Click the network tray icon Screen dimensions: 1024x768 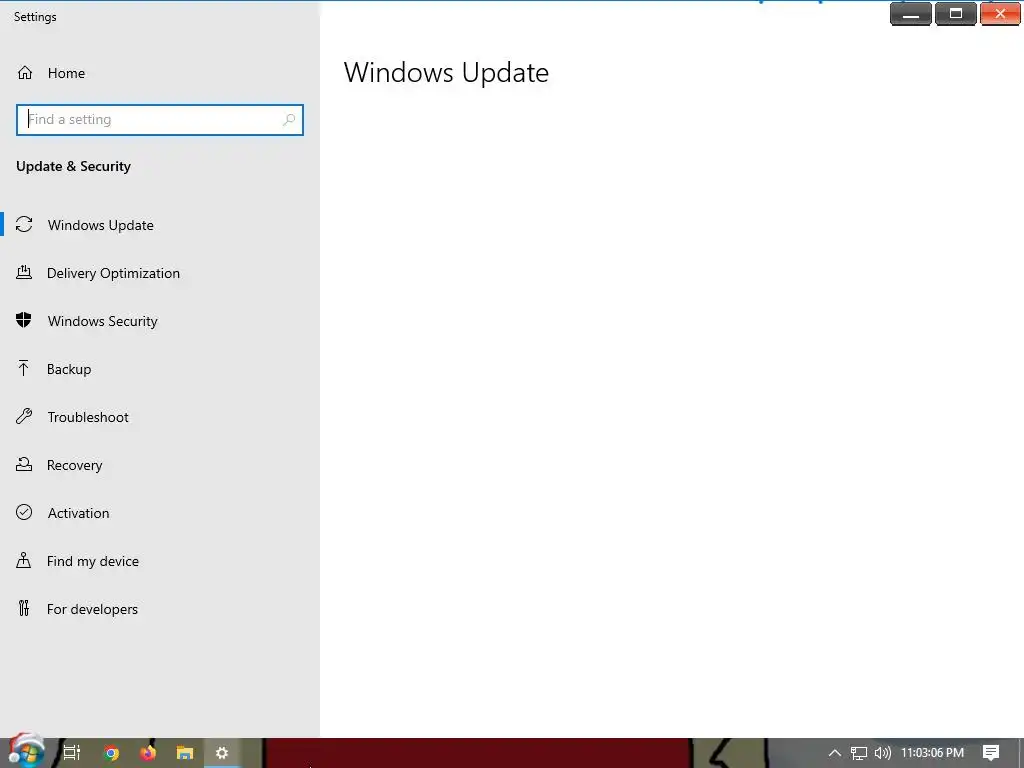pos(859,753)
